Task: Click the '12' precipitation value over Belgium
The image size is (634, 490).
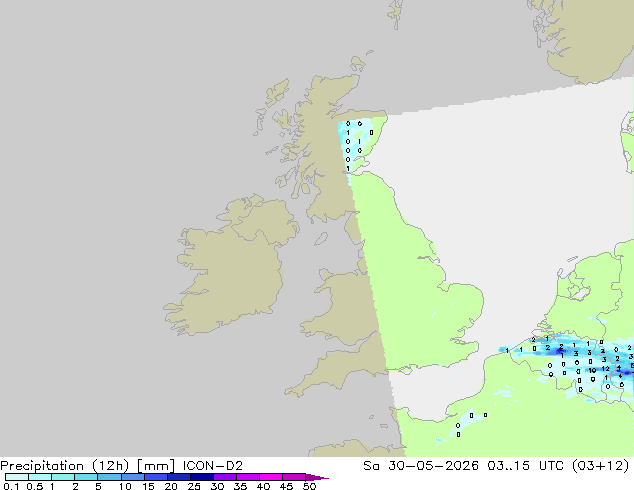Action: click(x=605, y=369)
